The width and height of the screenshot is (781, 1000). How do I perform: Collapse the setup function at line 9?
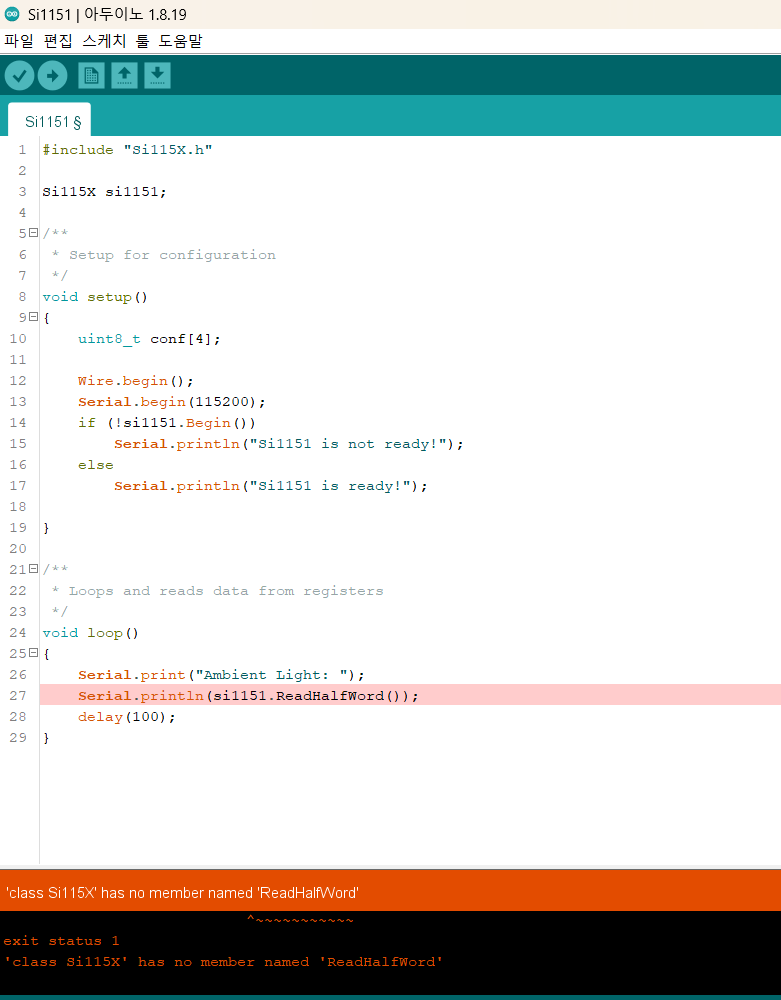[34, 317]
